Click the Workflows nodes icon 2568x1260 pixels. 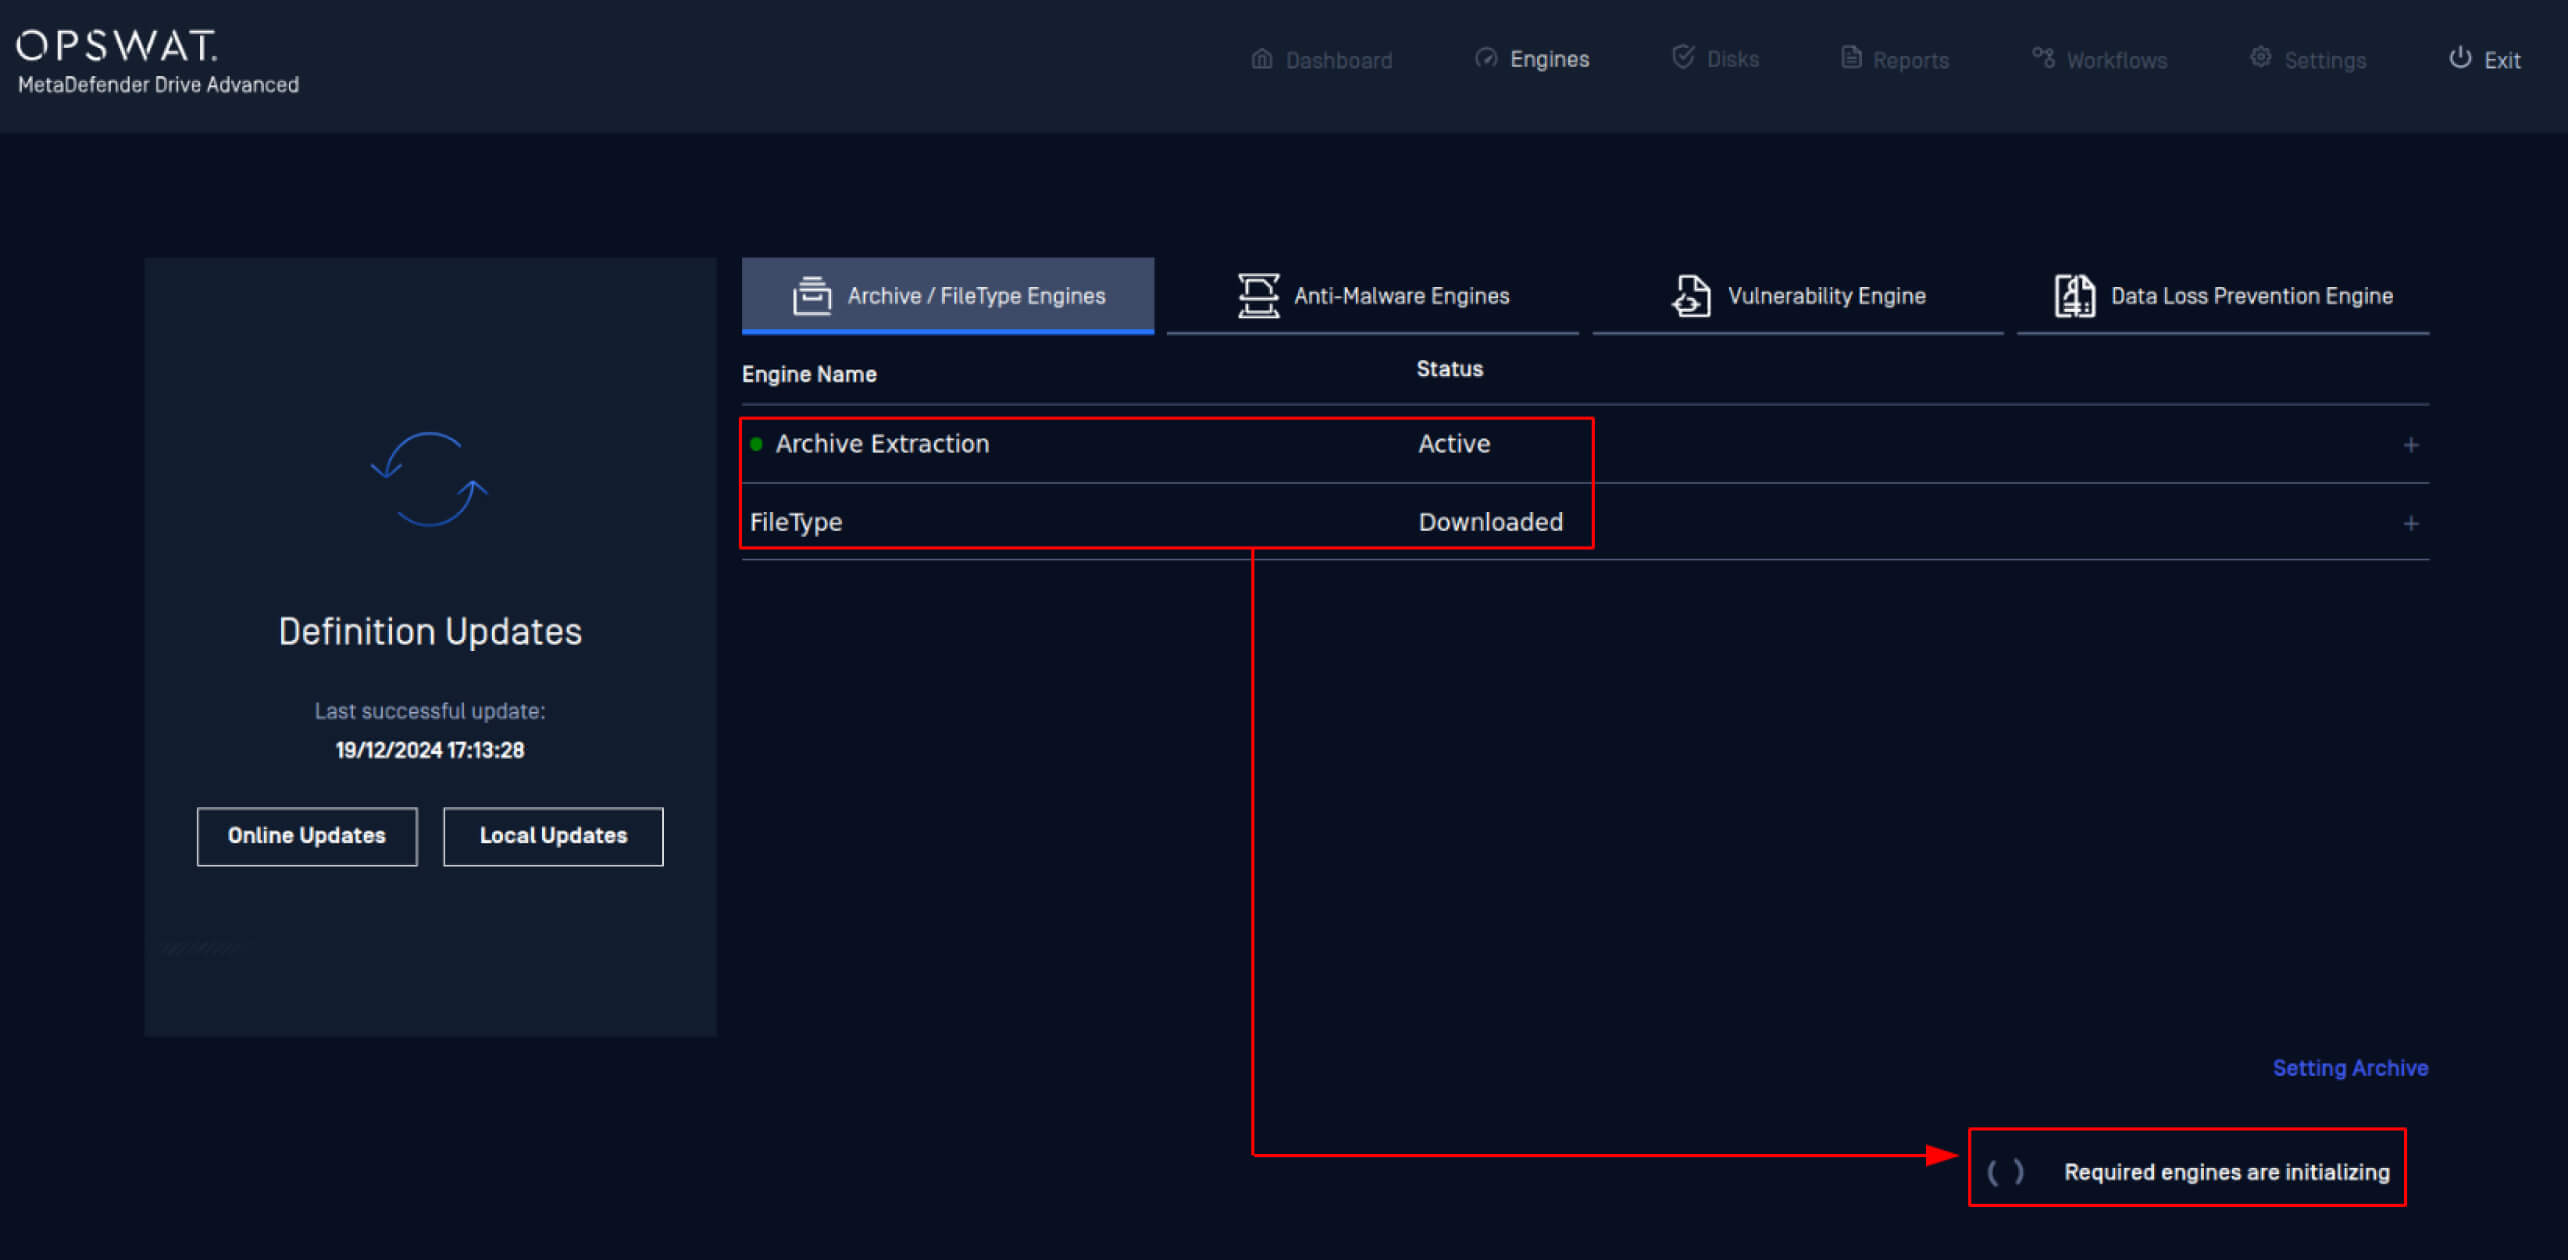coord(2043,58)
